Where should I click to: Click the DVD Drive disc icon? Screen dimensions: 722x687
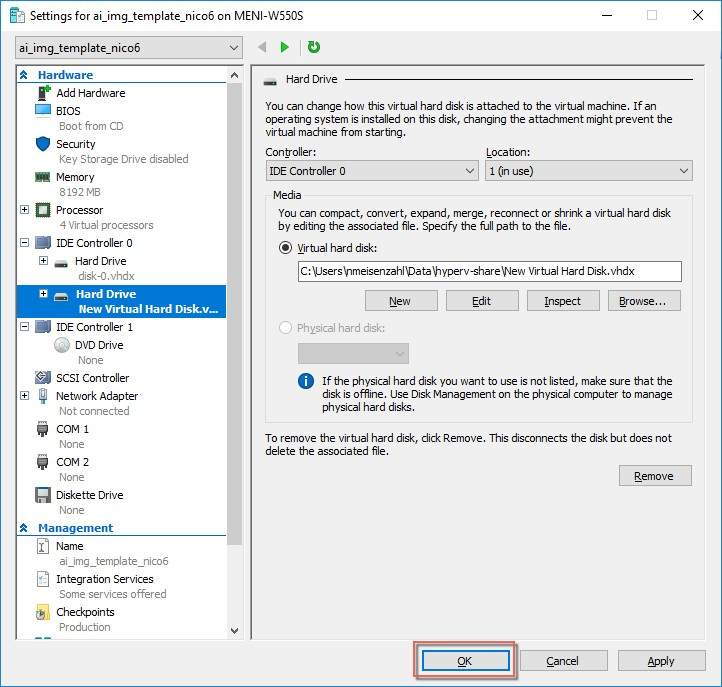(62, 345)
